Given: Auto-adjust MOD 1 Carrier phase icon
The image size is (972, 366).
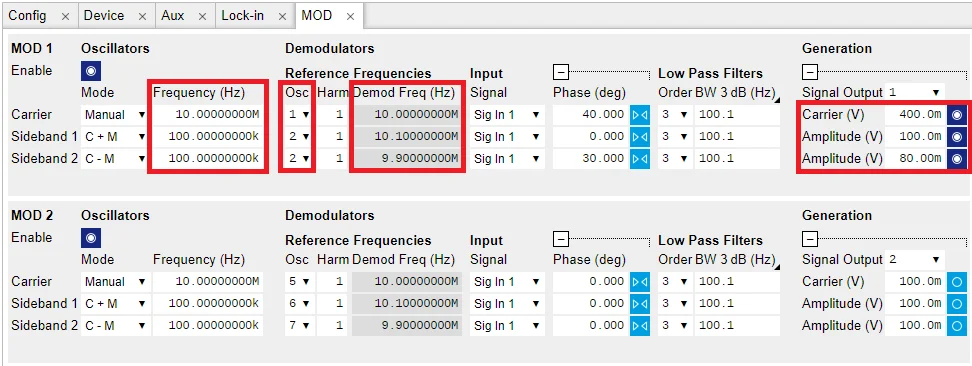Looking at the screenshot, I should click(640, 115).
